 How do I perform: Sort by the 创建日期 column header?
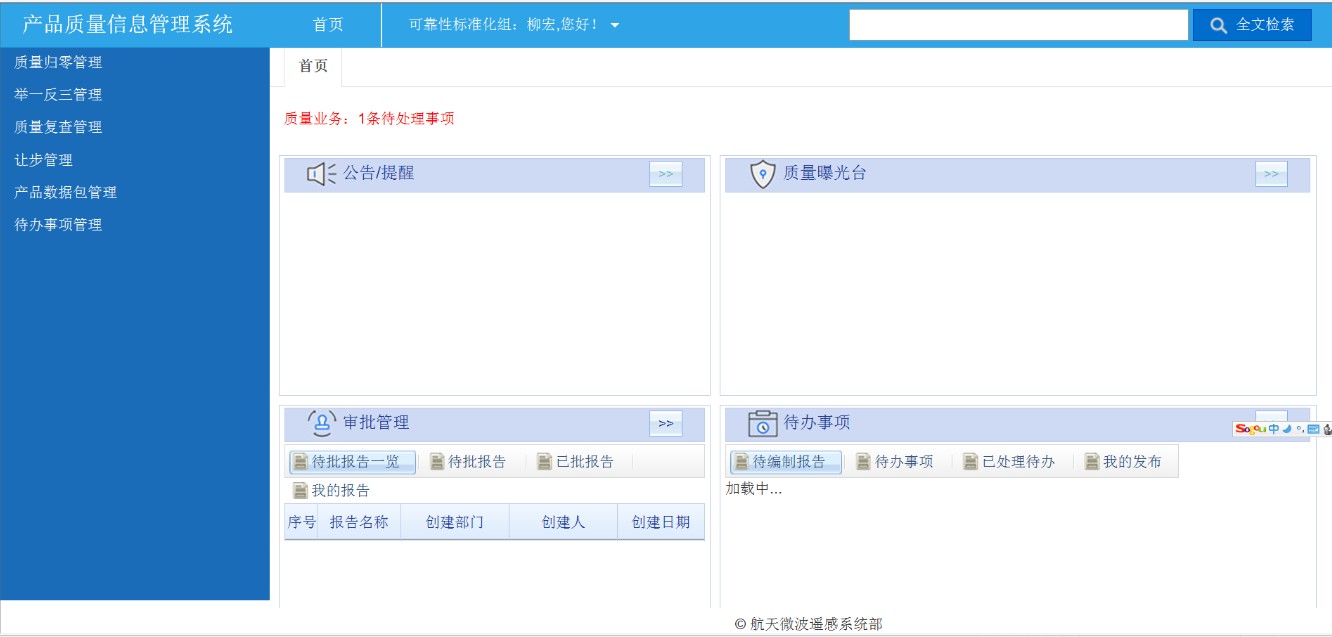point(660,522)
